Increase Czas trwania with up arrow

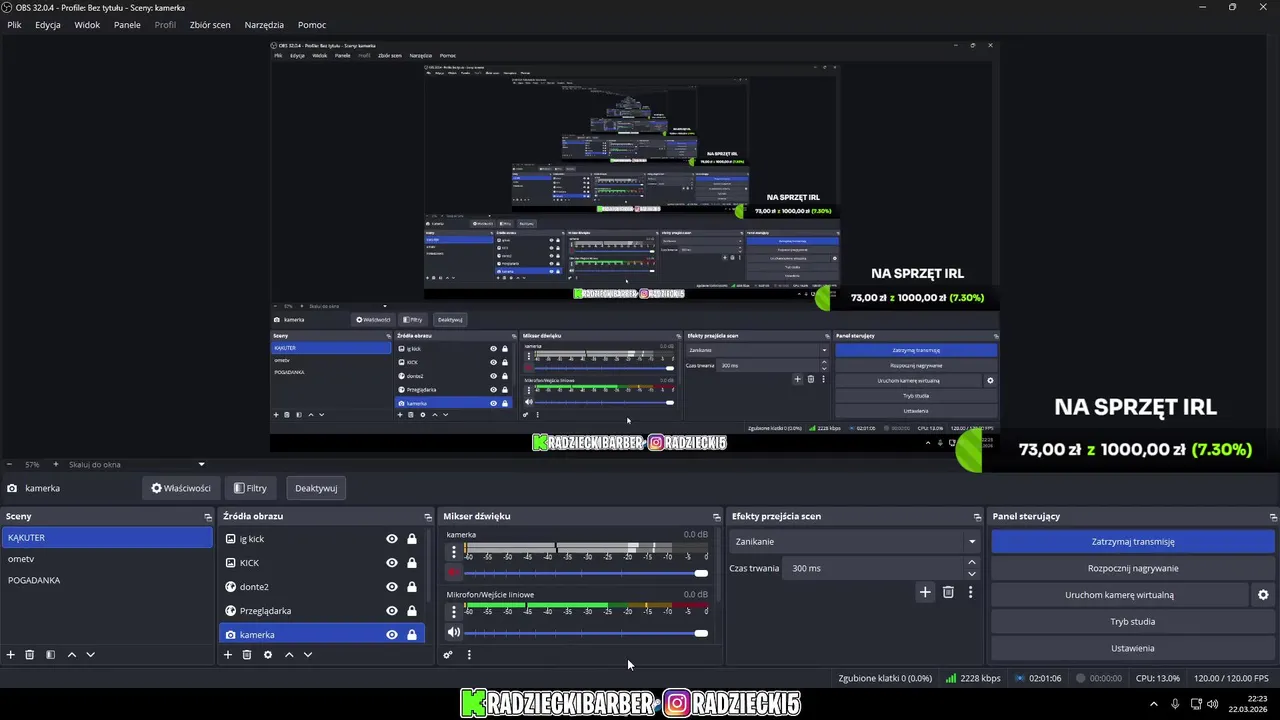(972, 562)
